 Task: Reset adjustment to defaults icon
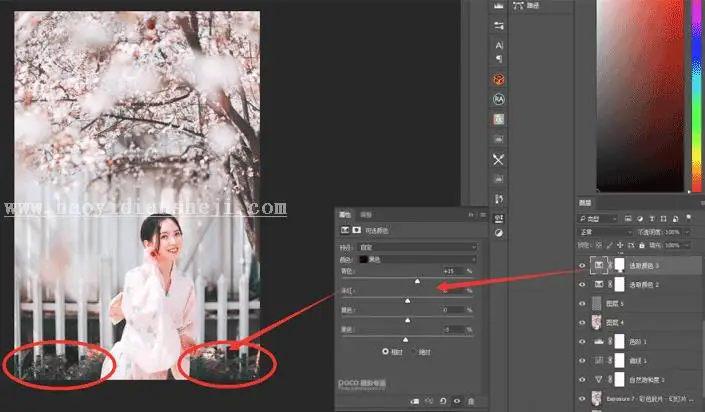tap(443, 401)
